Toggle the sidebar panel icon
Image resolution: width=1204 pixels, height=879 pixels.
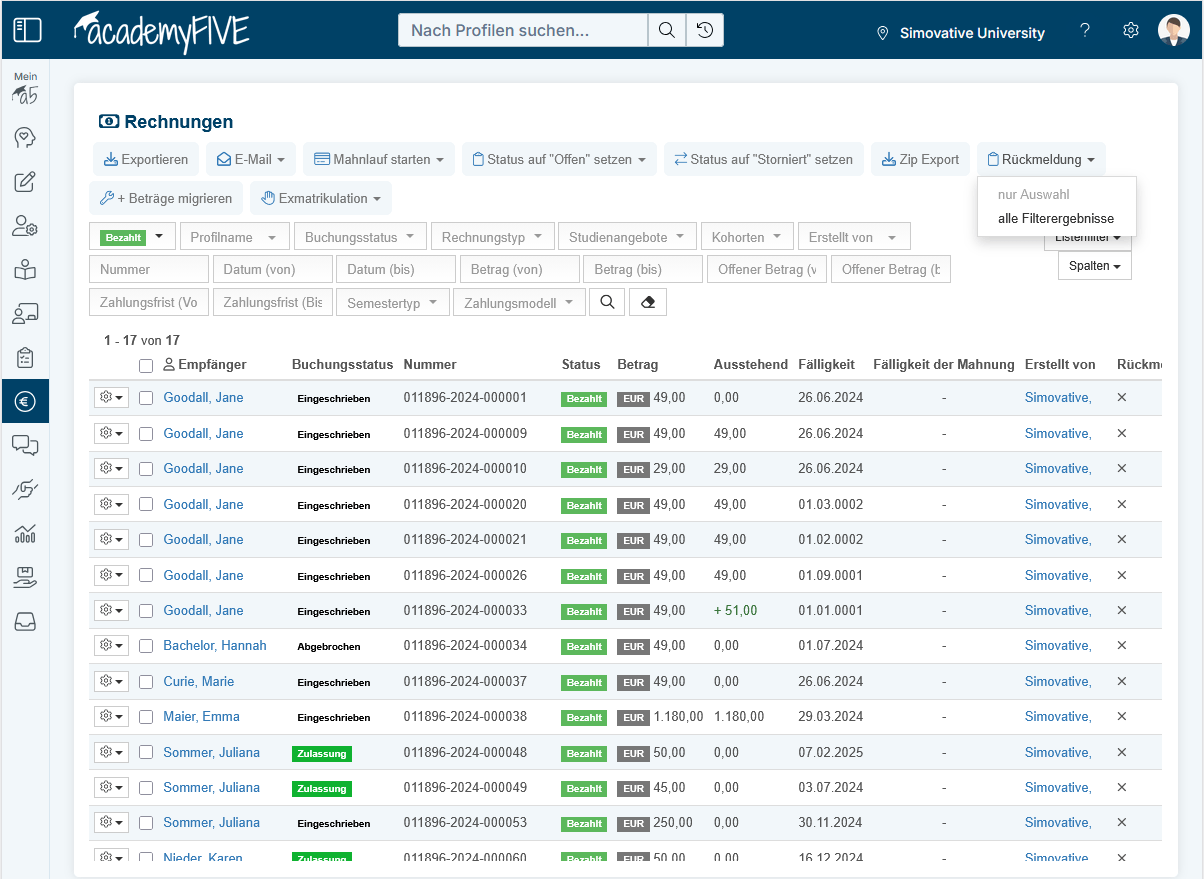(27, 30)
